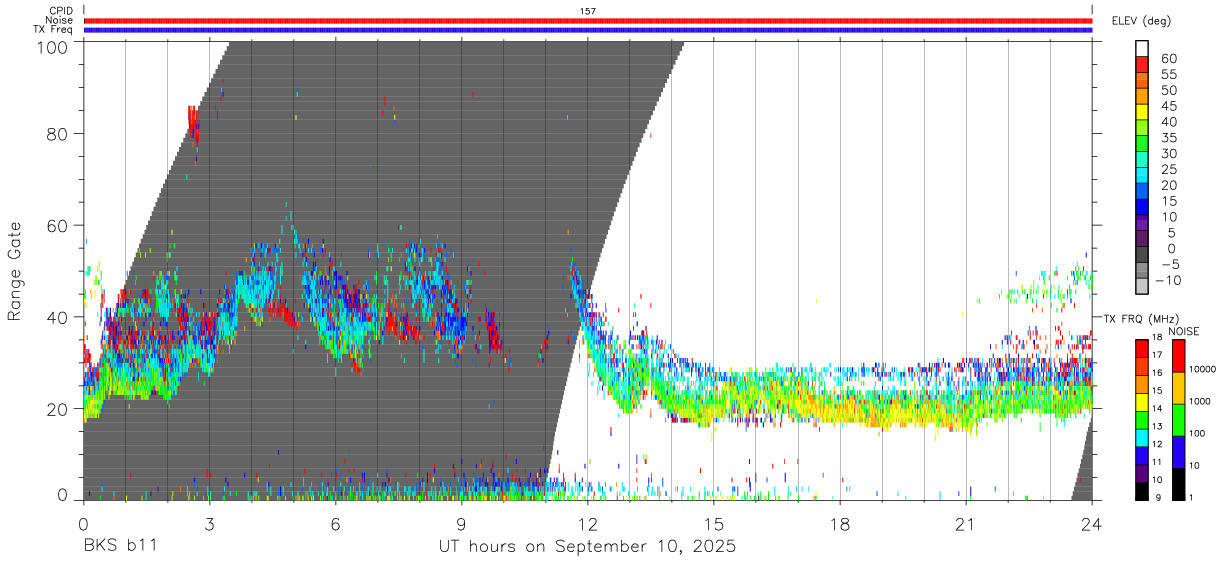Click the UT hours on September 10, 2025 title
This screenshot has width=1228, height=567.
pos(587,547)
